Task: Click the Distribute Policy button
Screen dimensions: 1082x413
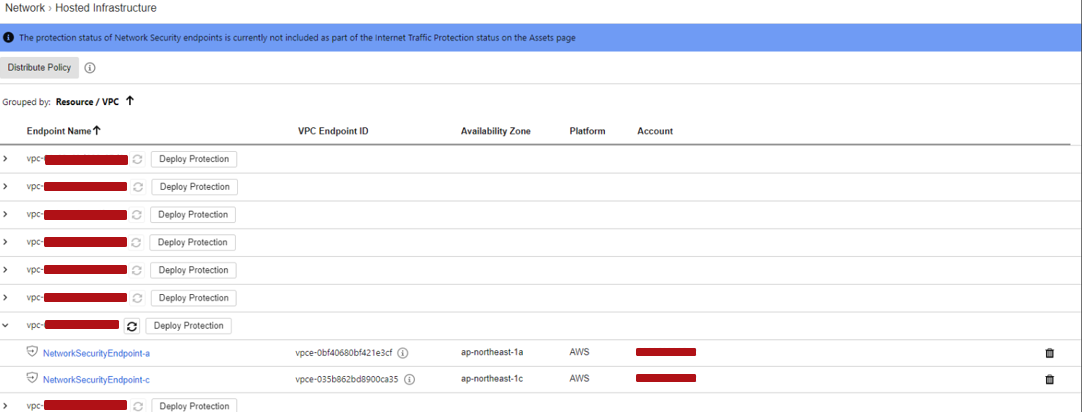Action: tap(39, 68)
